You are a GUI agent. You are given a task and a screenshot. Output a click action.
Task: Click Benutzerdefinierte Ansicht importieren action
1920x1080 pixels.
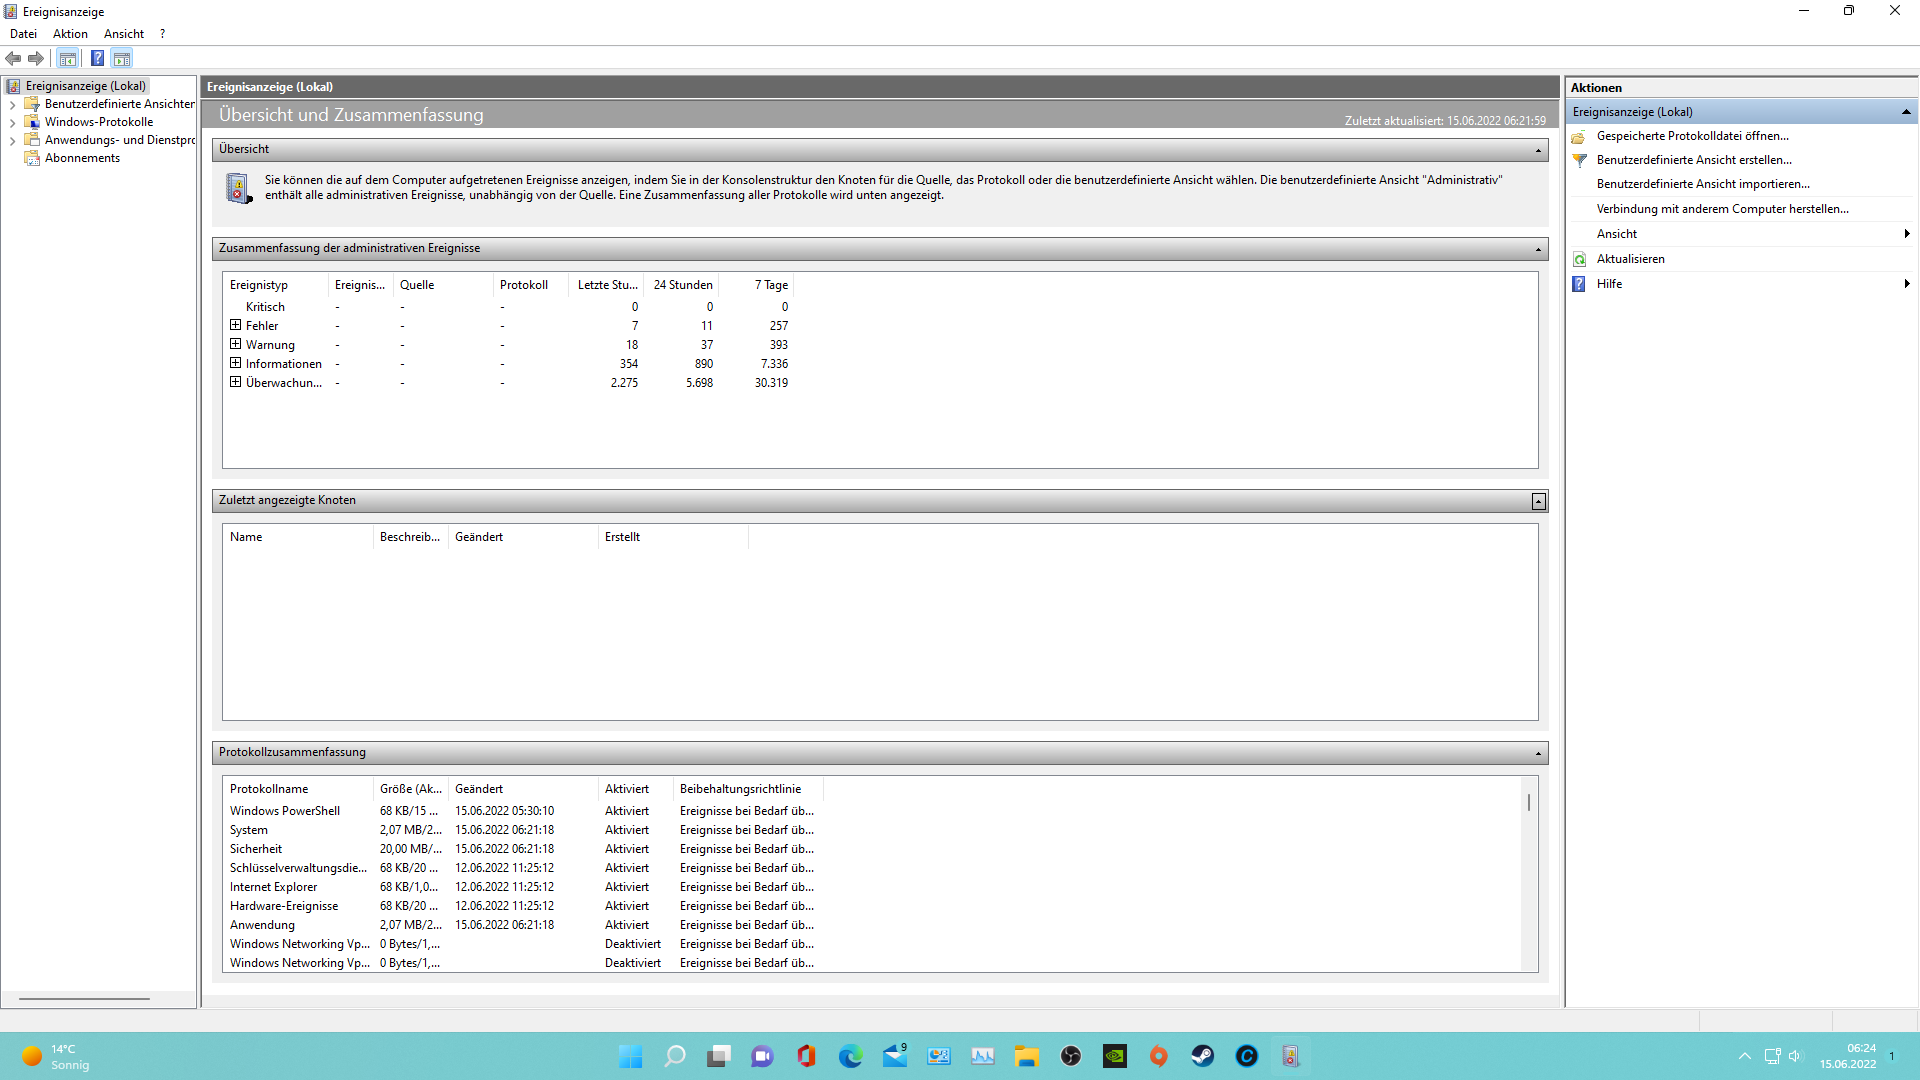tap(1702, 184)
